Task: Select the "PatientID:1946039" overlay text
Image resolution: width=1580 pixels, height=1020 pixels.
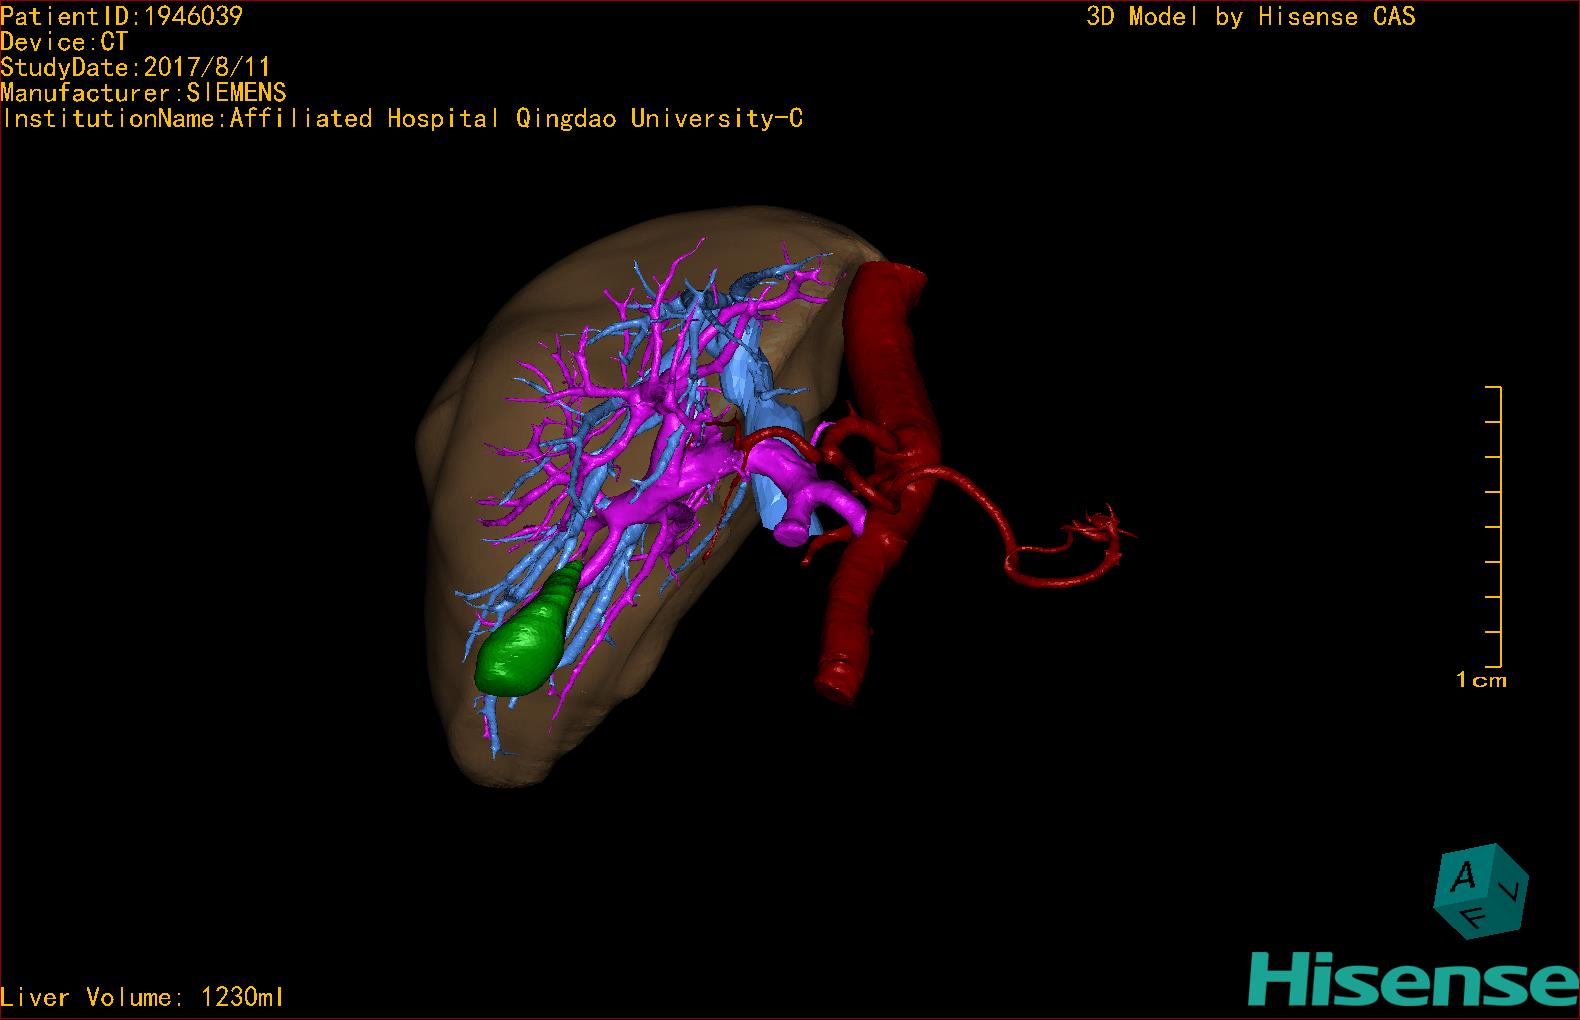Action: (121, 16)
